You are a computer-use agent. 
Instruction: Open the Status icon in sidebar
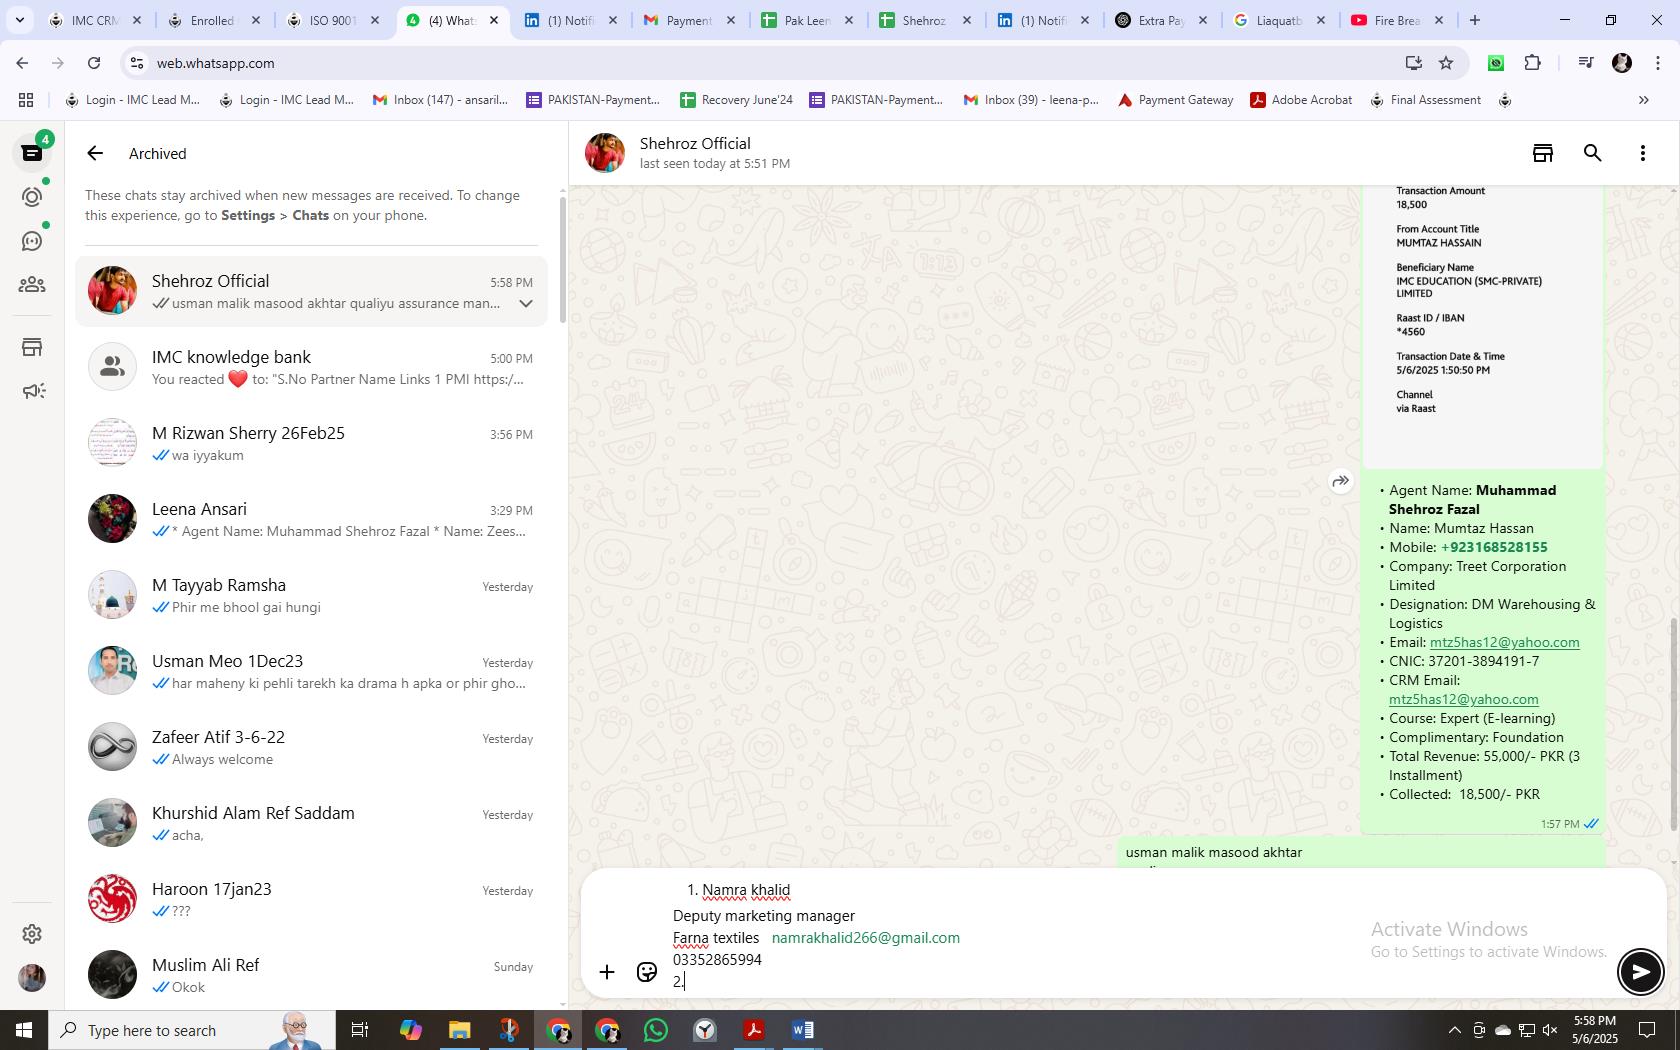click(x=32, y=197)
